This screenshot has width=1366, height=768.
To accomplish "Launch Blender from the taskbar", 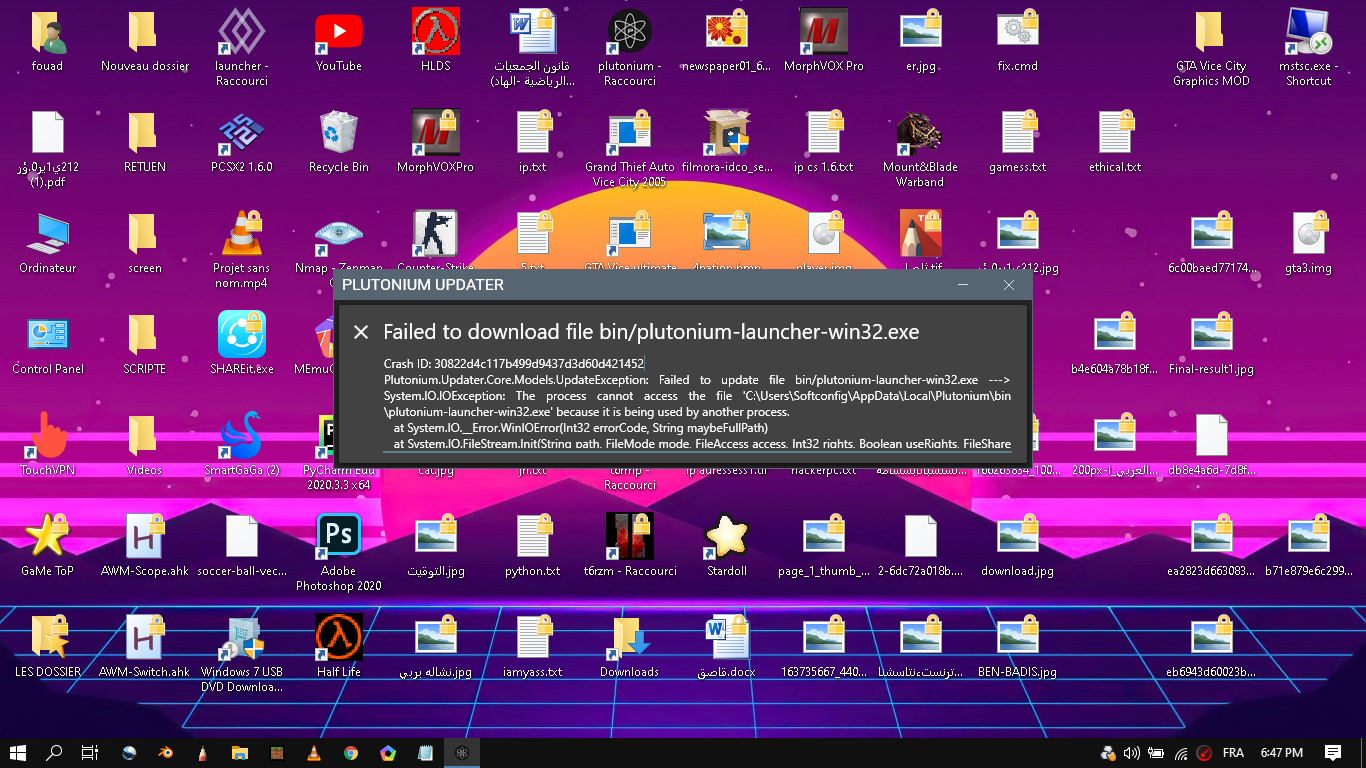I will coord(165,753).
